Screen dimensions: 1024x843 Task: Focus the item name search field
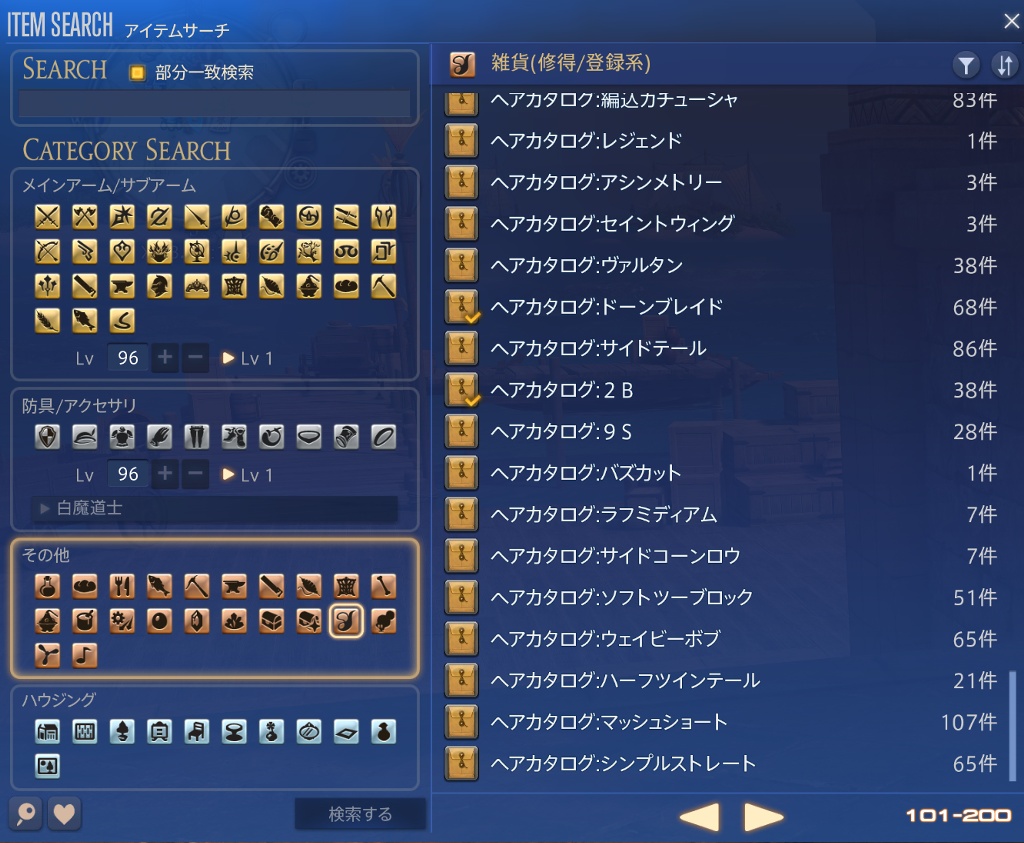215,103
